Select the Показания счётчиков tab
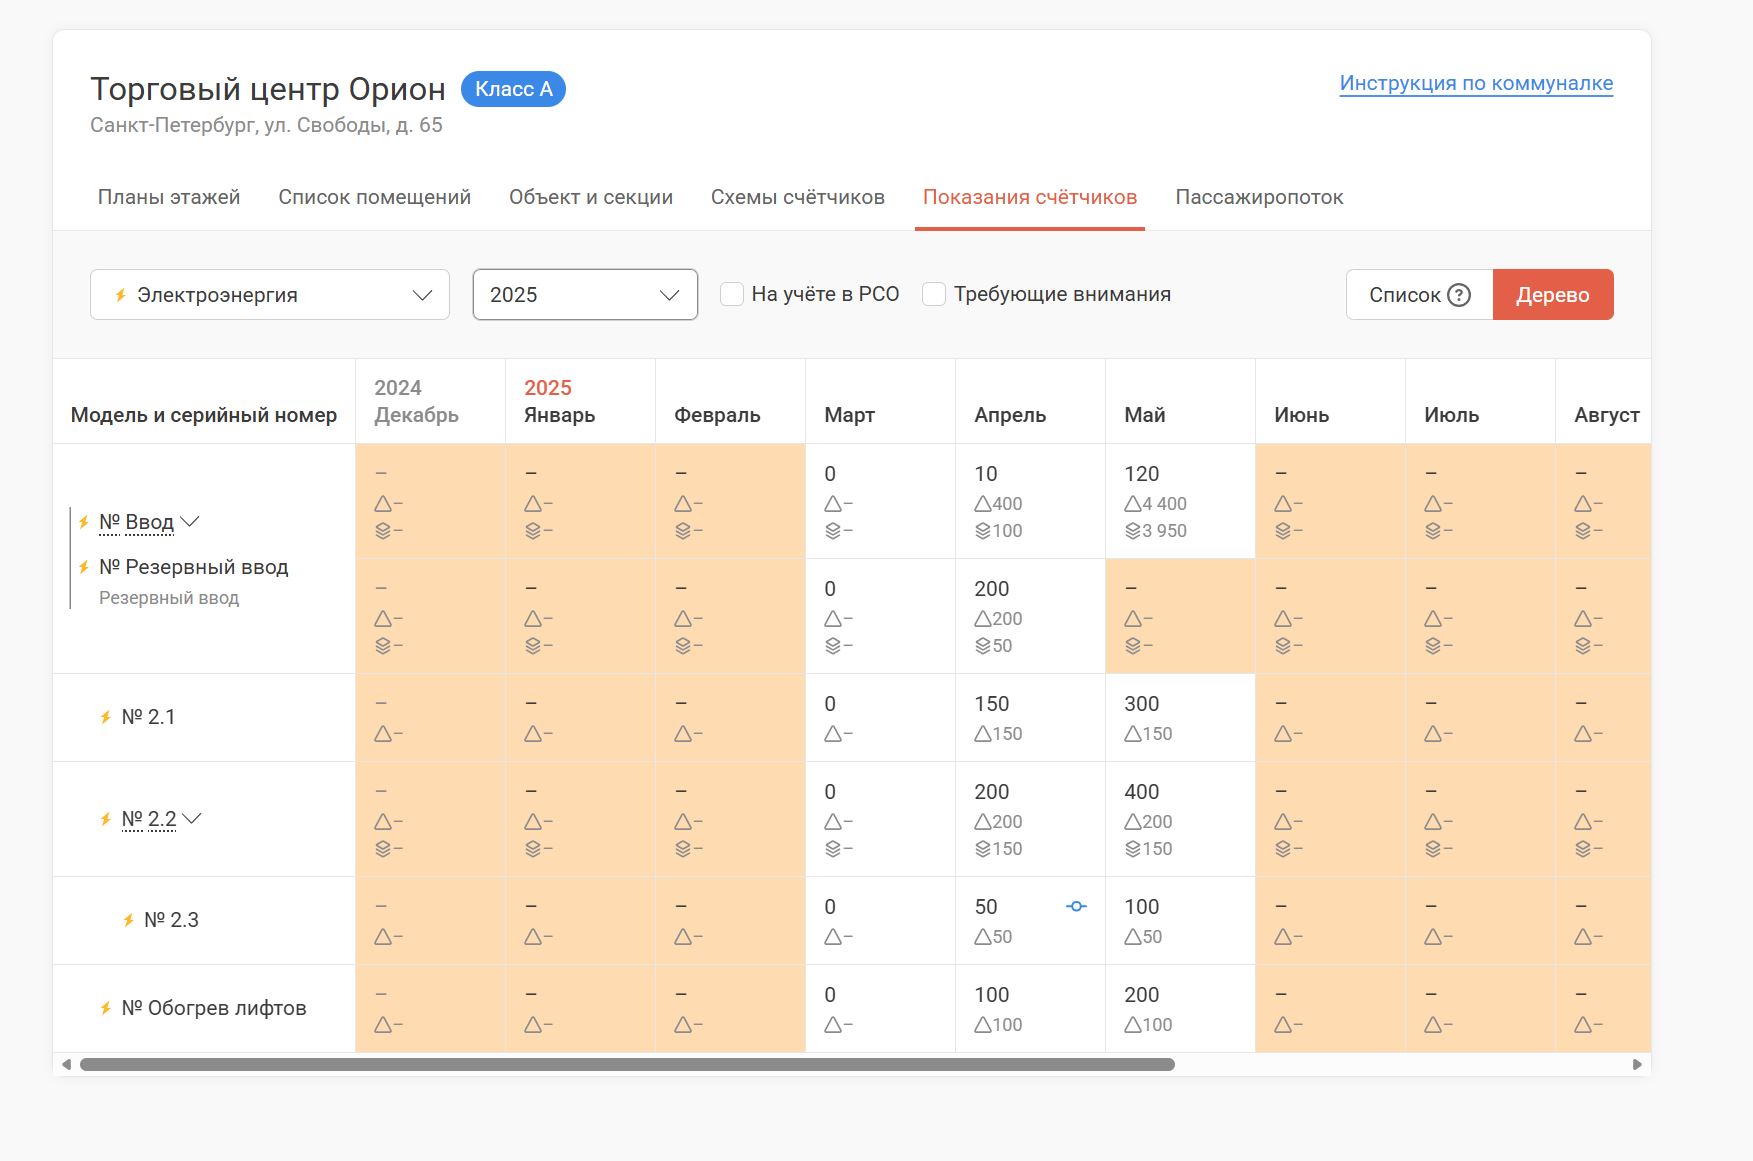 click(x=1030, y=197)
